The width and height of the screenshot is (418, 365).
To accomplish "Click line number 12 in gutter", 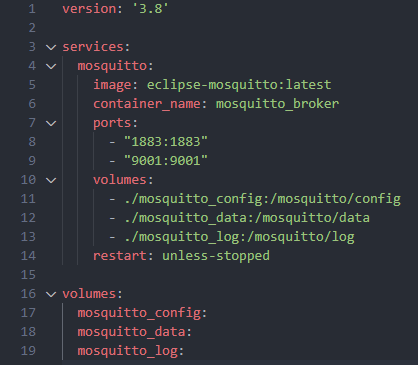I will (28, 218).
